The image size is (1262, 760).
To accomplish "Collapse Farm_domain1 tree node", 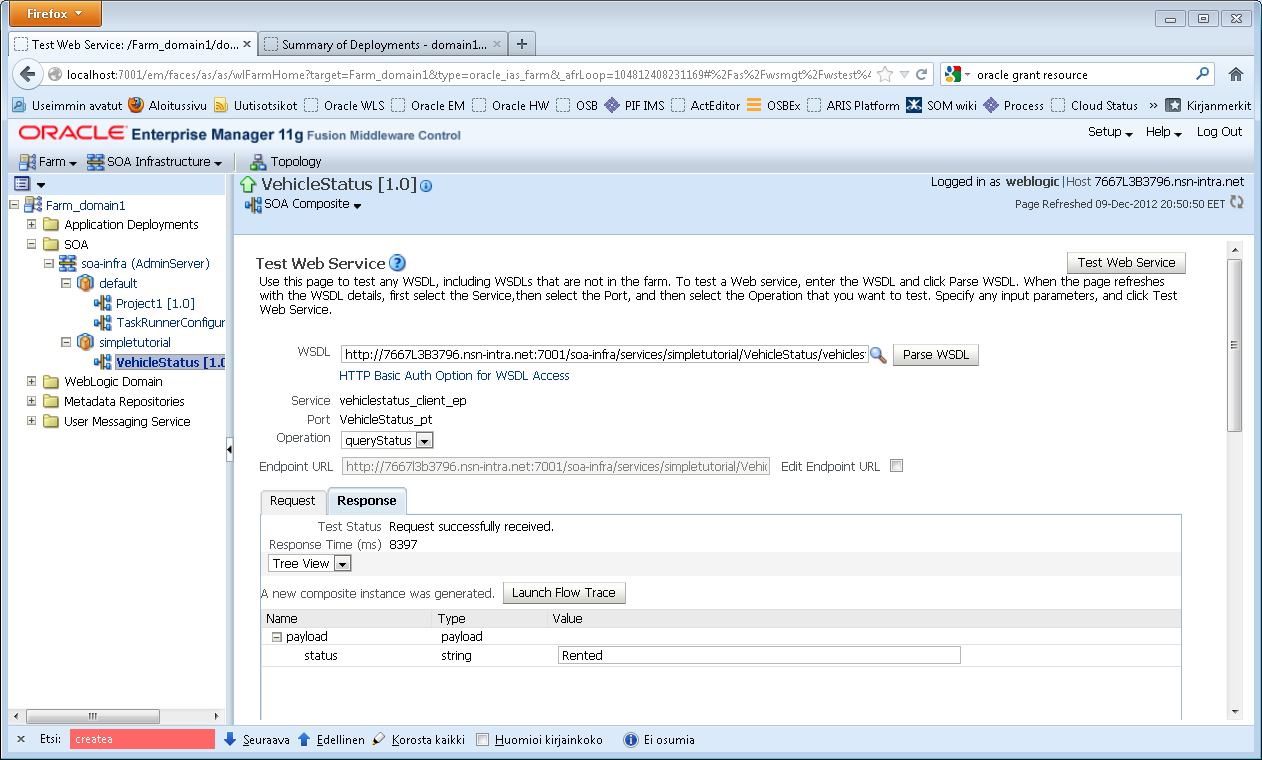I will tap(14, 205).
